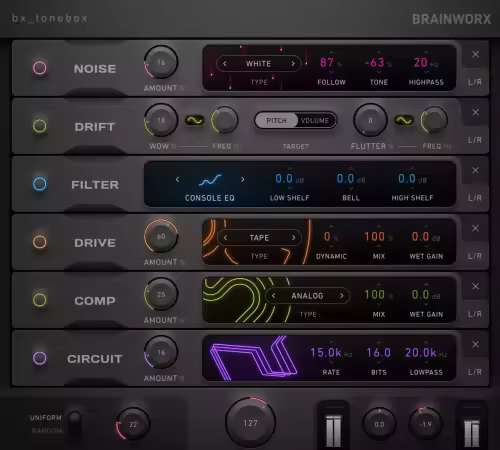Click the Flutter sine waveform icon

[x=404, y=120]
